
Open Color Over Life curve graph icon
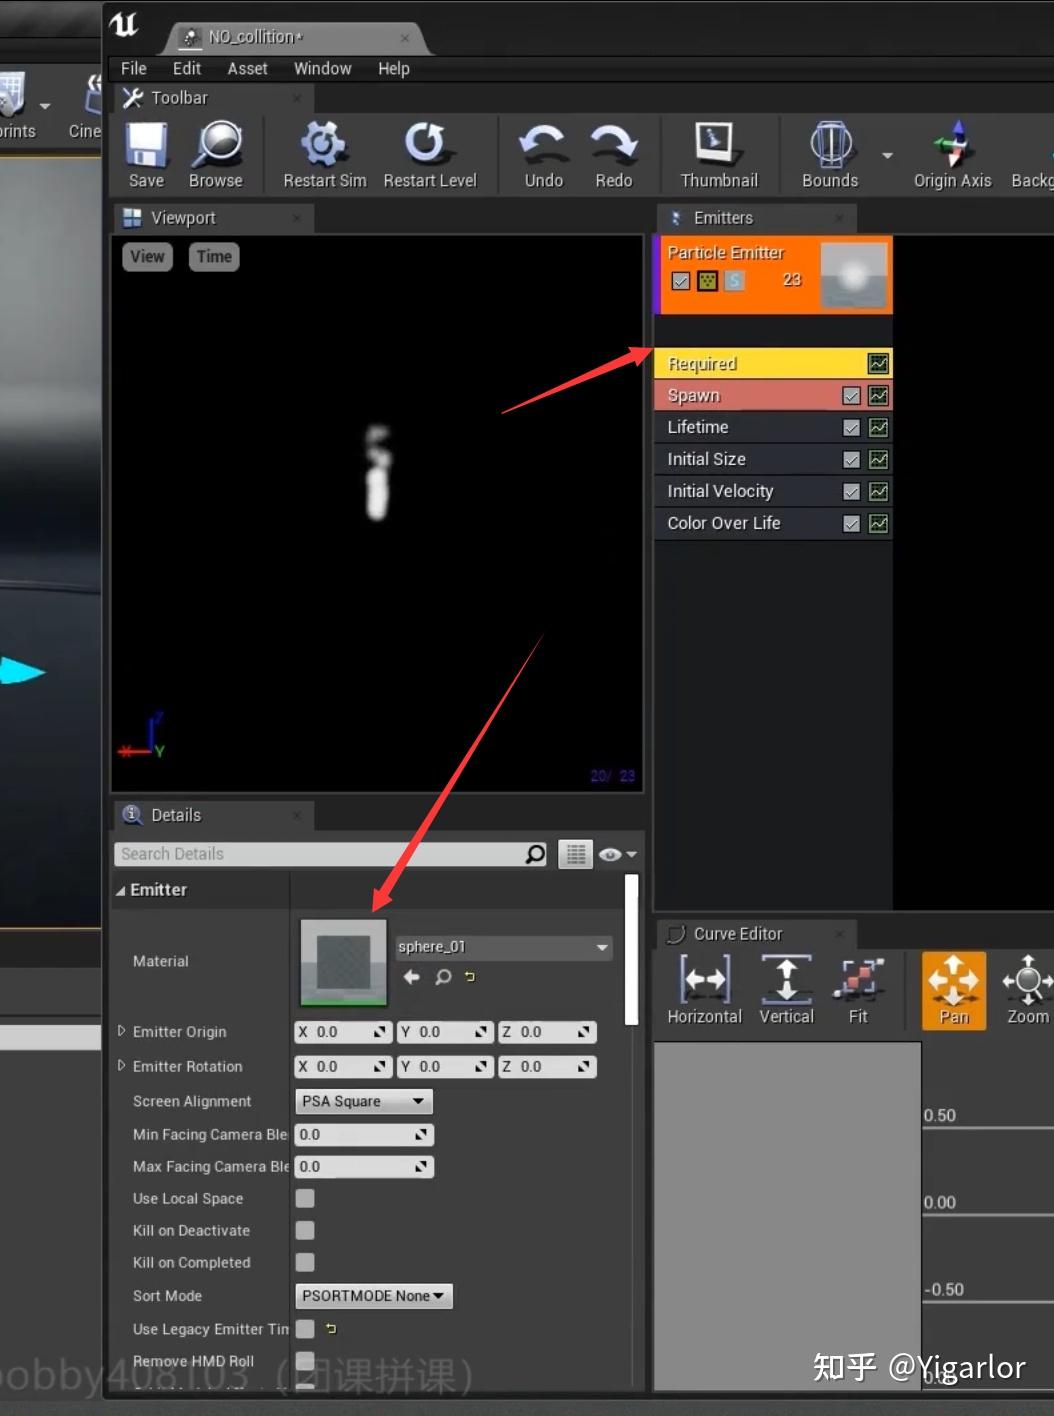[x=878, y=524]
